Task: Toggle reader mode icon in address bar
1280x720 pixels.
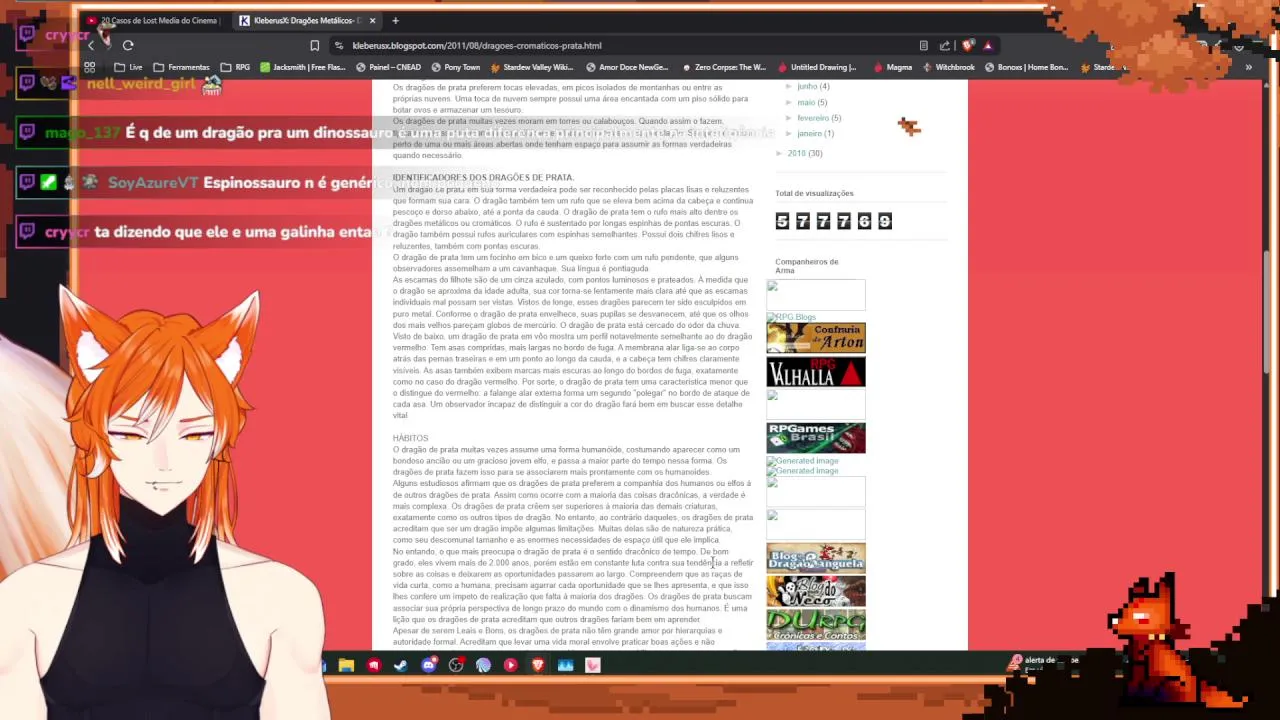Action: (x=923, y=45)
